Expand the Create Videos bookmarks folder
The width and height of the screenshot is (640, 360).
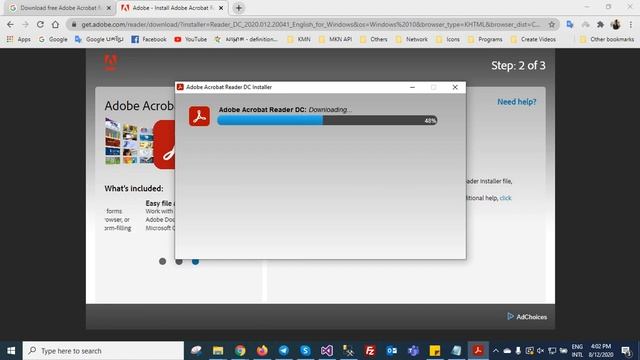pyautogui.click(x=533, y=39)
